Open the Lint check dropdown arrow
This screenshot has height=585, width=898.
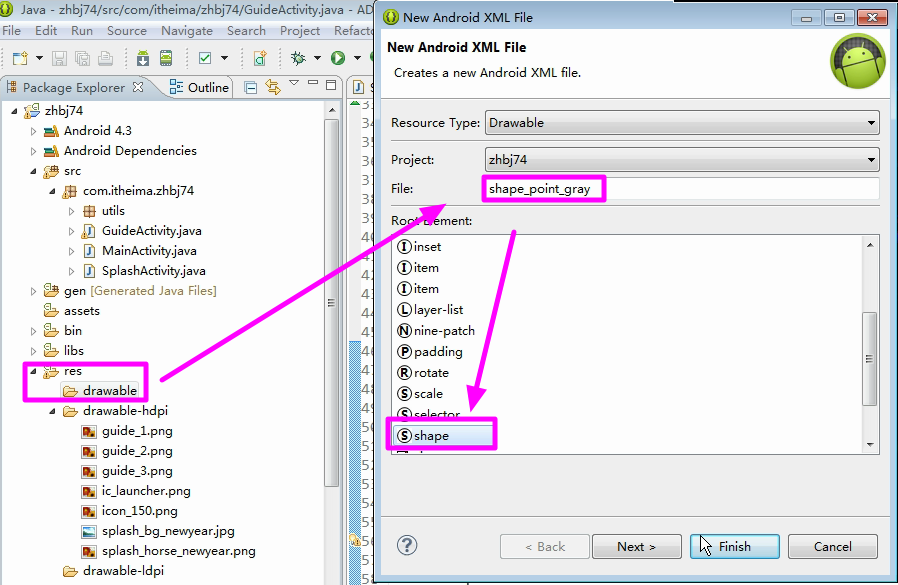(224, 58)
